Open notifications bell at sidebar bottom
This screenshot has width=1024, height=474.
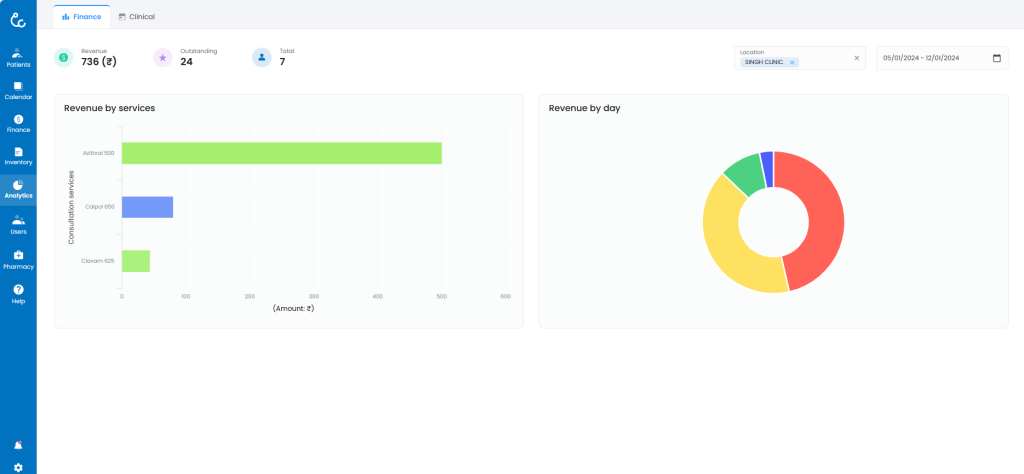[x=18, y=444]
